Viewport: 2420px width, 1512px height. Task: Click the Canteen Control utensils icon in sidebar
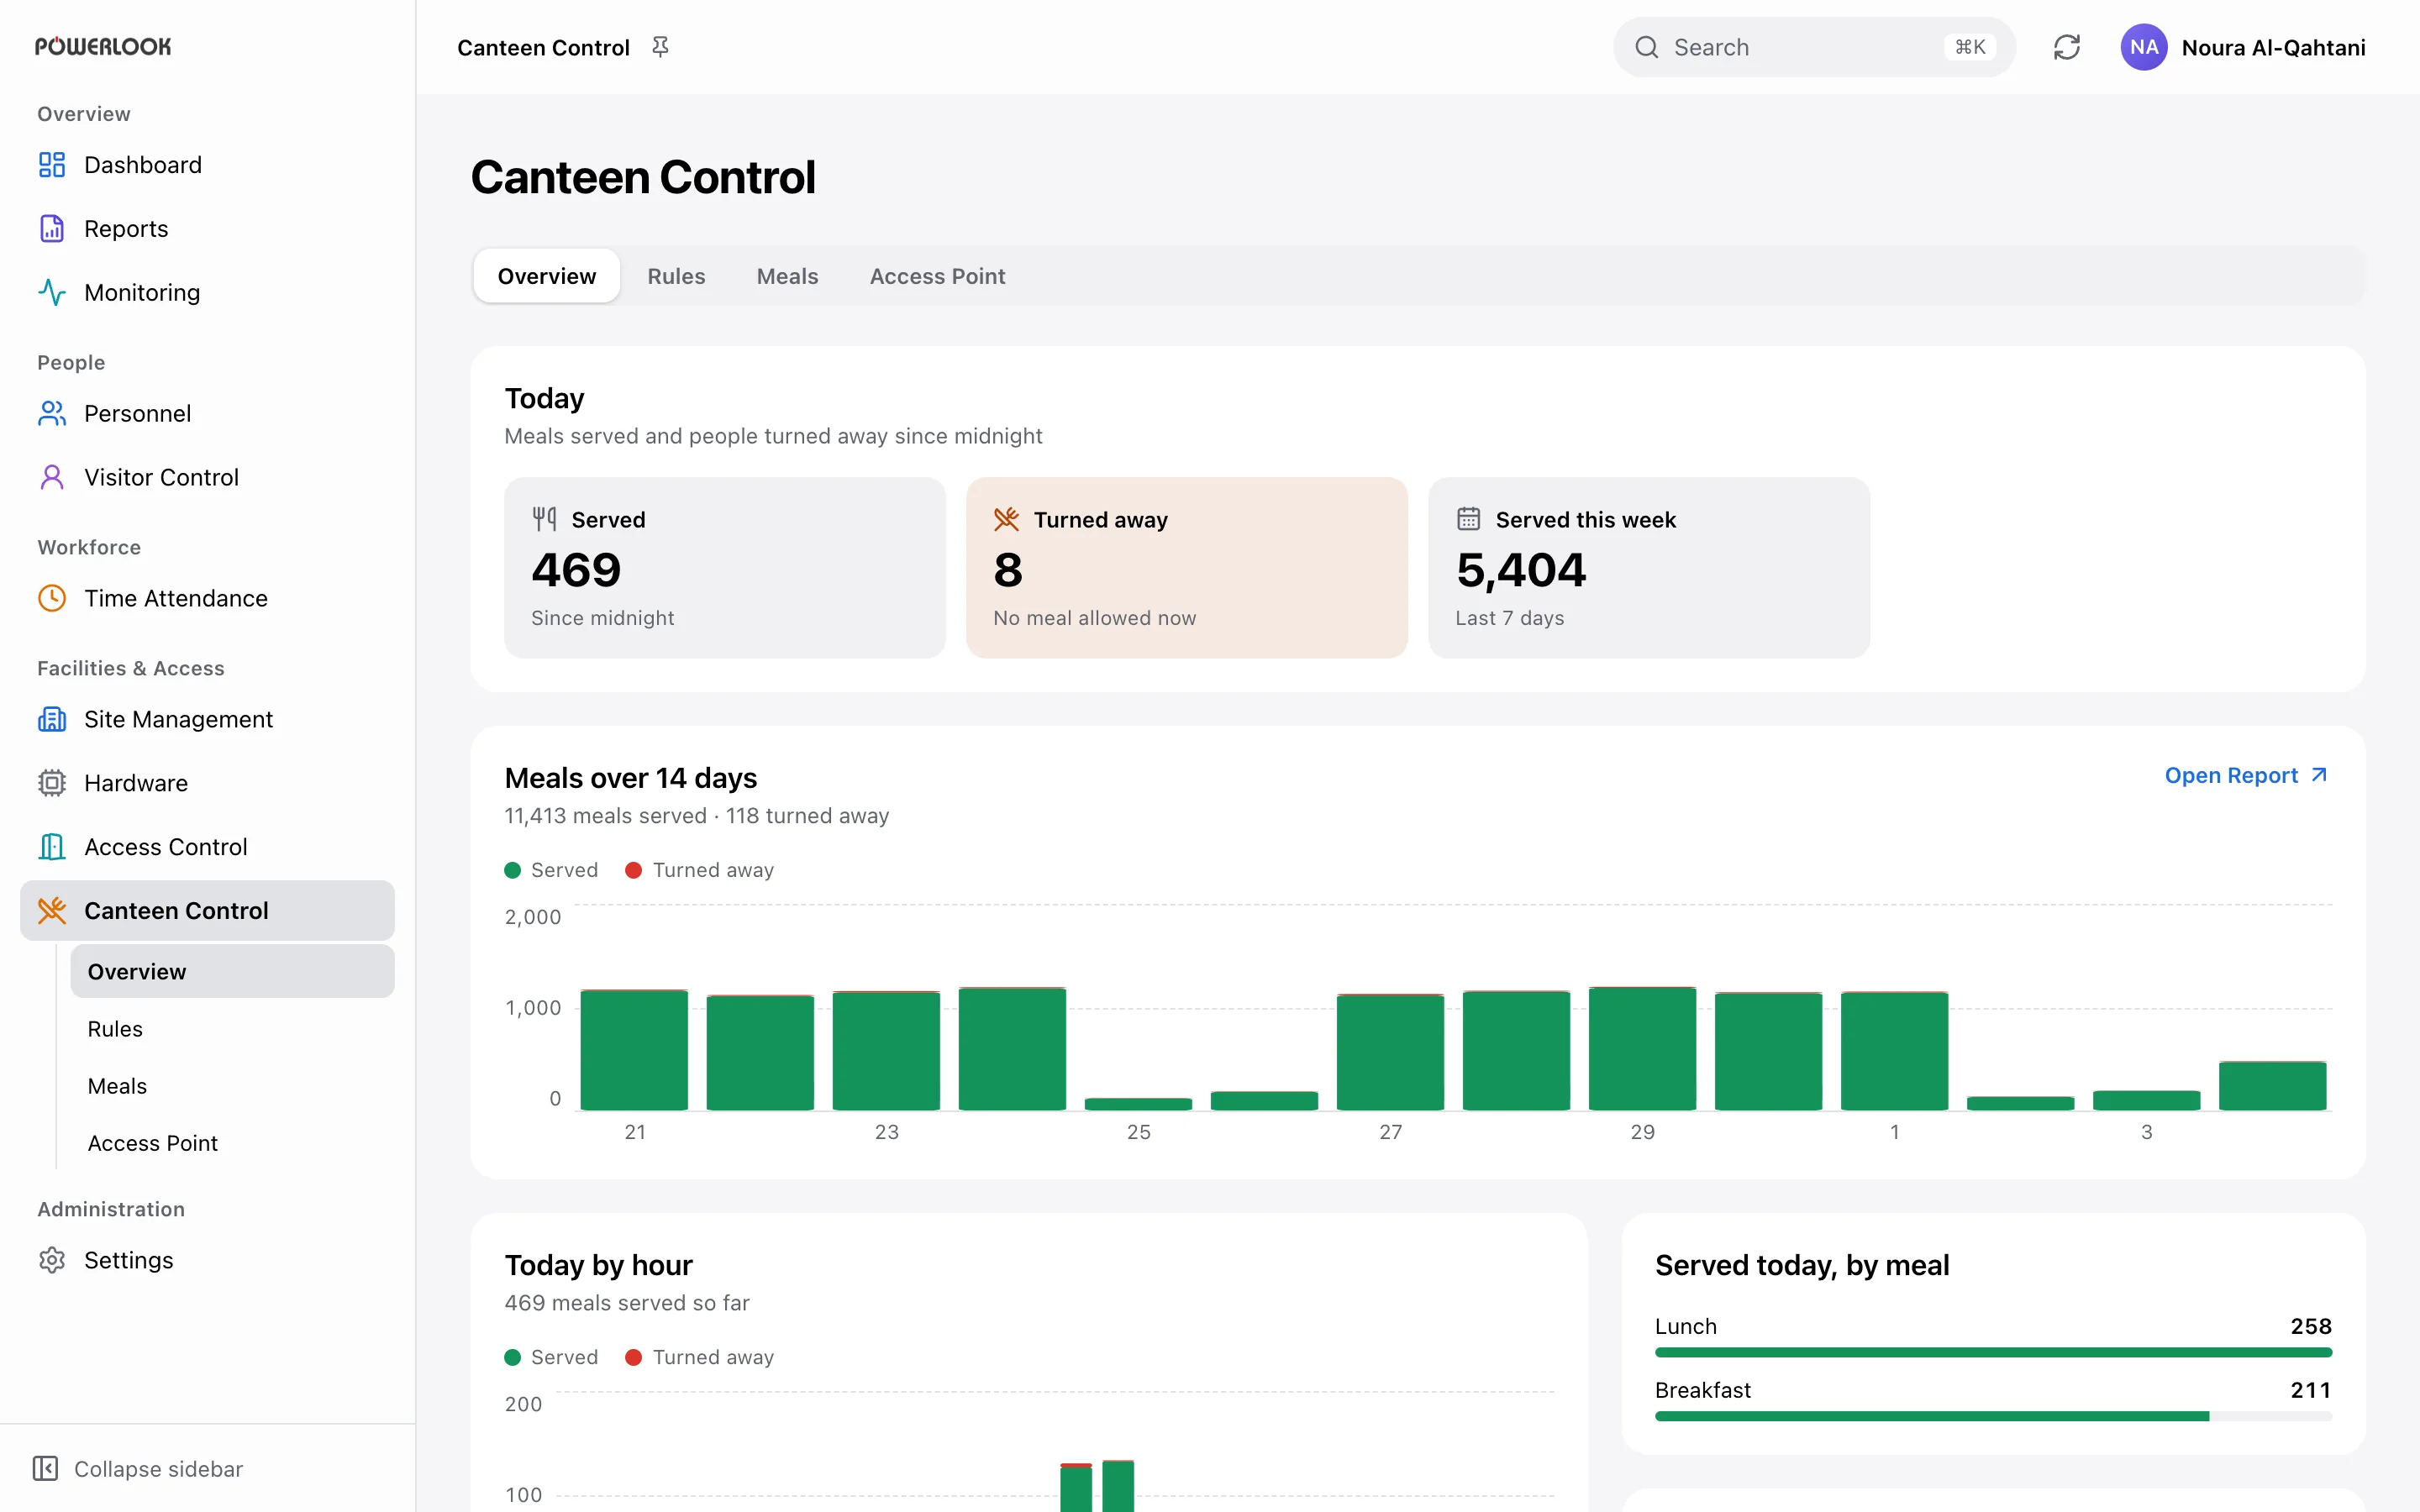52,911
